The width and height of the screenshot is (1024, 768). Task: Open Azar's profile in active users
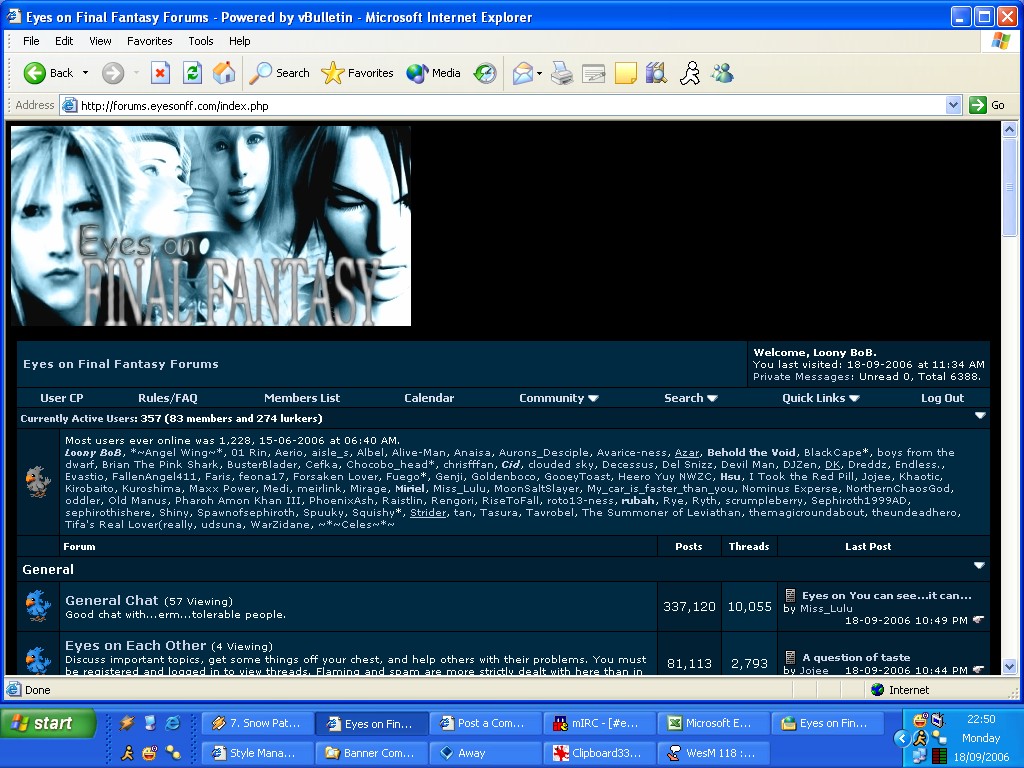686,453
